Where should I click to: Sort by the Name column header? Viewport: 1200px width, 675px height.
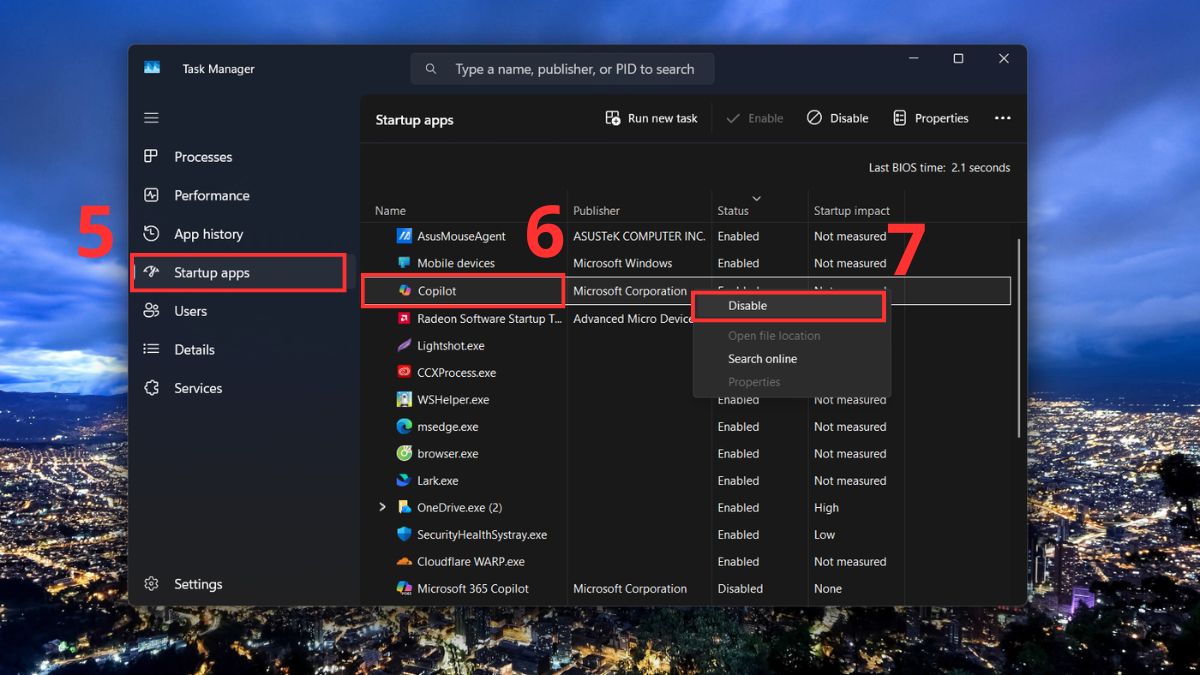tap(390, 211)
